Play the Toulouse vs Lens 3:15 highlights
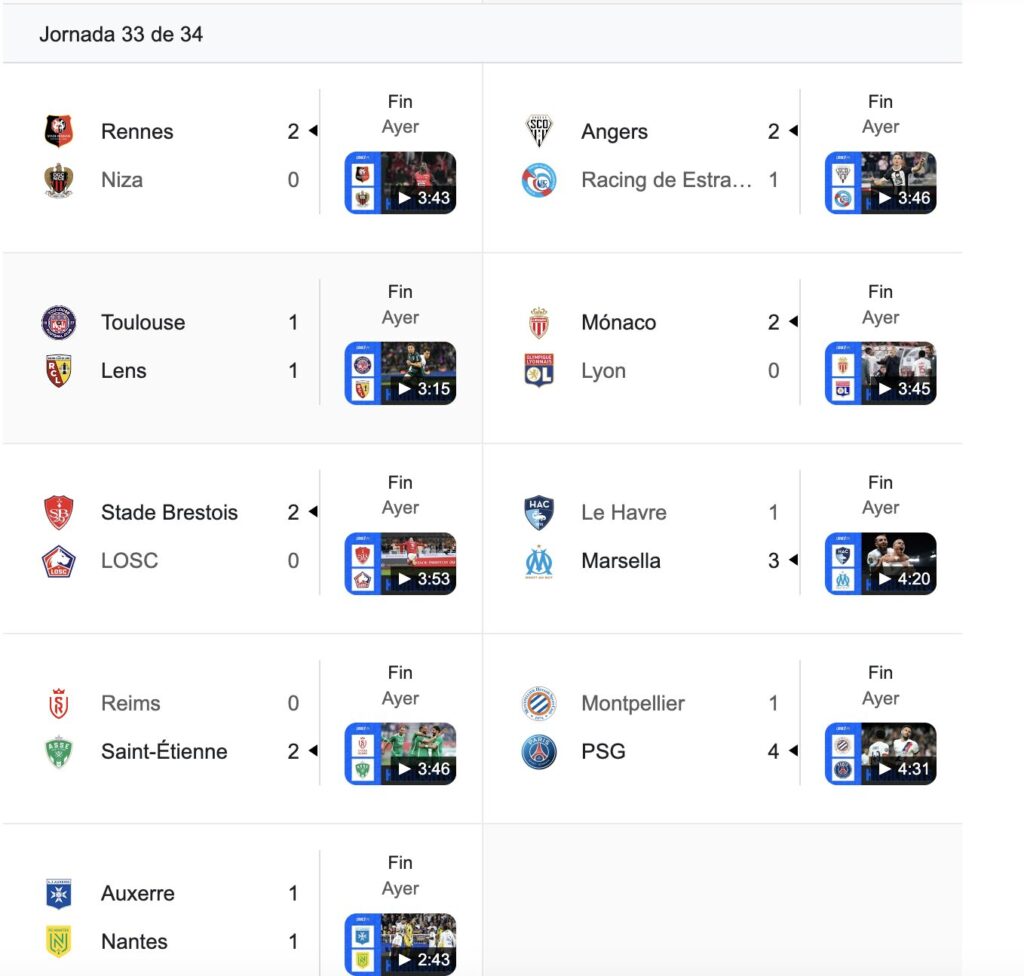The image size is (1024, 976). [x=400, y=373]
